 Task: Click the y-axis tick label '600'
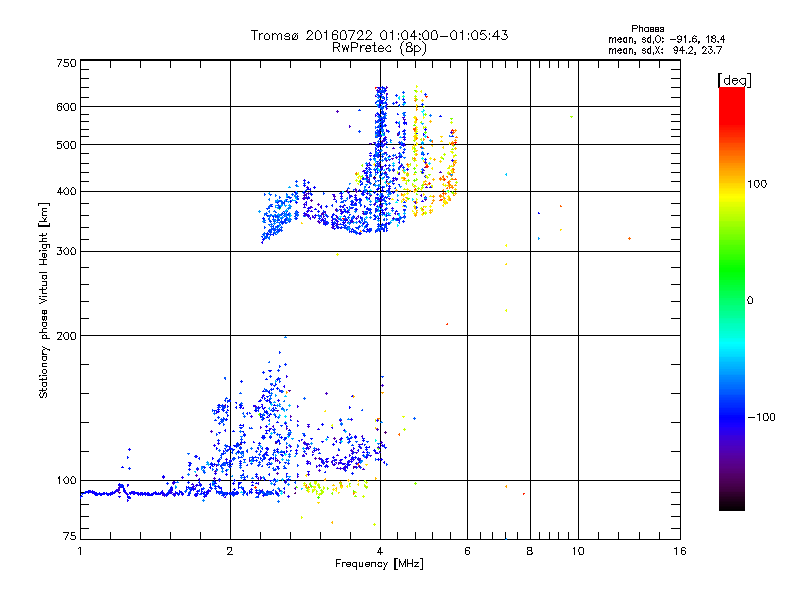[x=66, y=107]
